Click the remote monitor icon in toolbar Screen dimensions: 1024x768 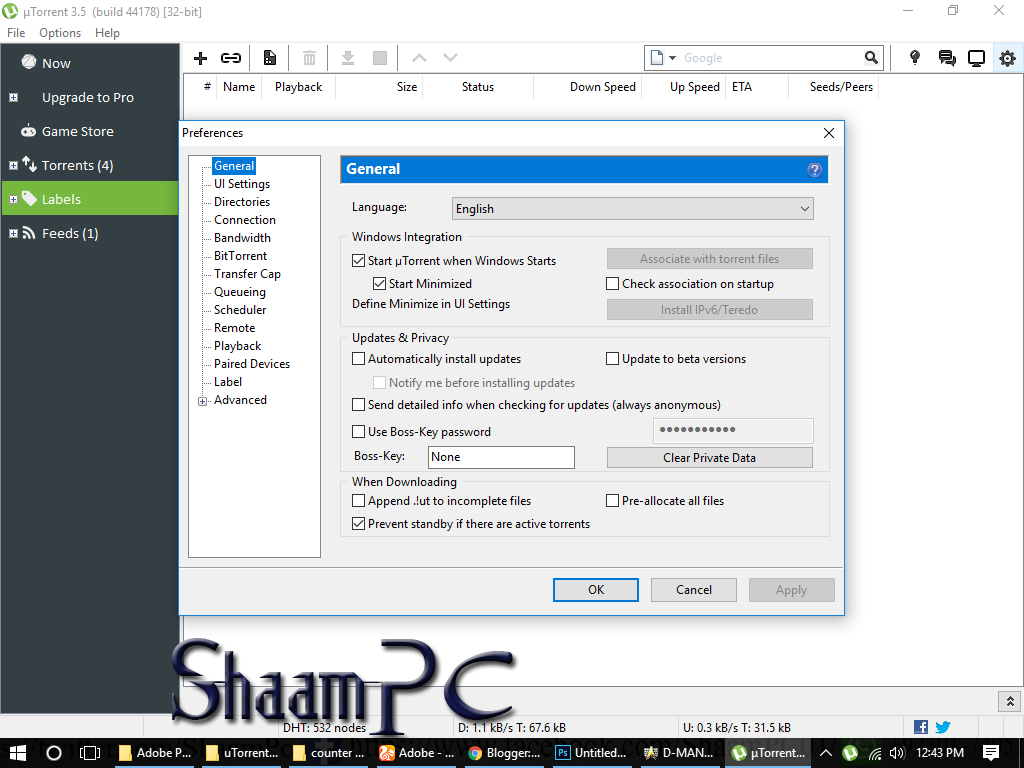(x=976, y=58)
